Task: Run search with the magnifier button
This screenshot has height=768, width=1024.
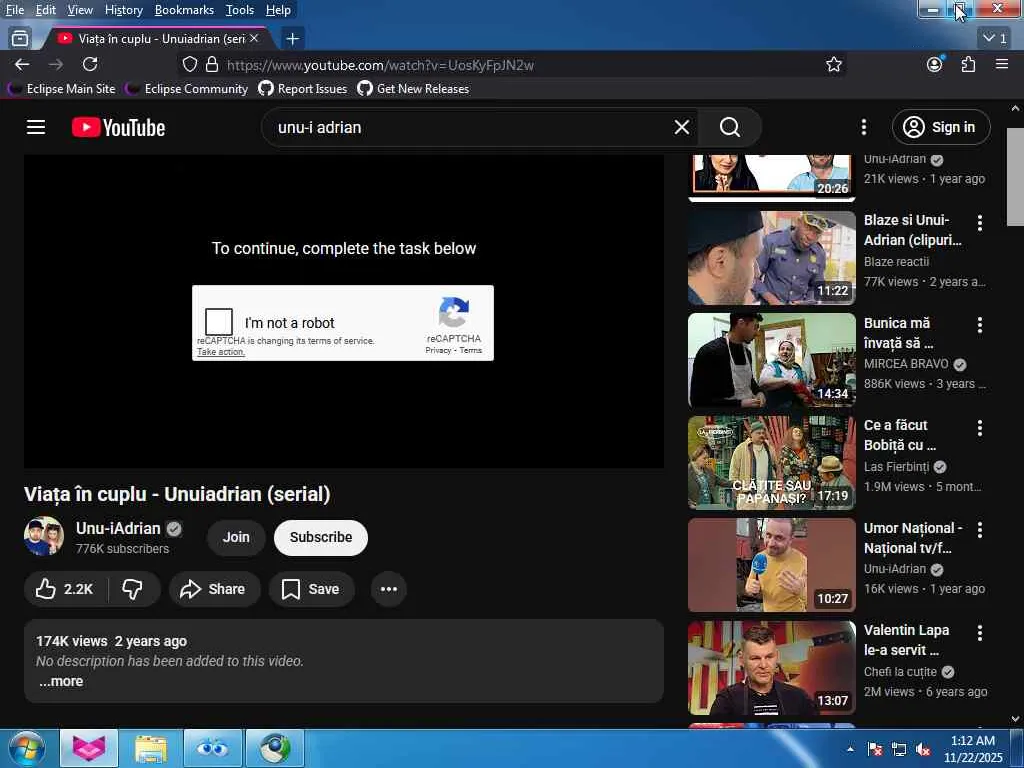Action: click(729, 127)
